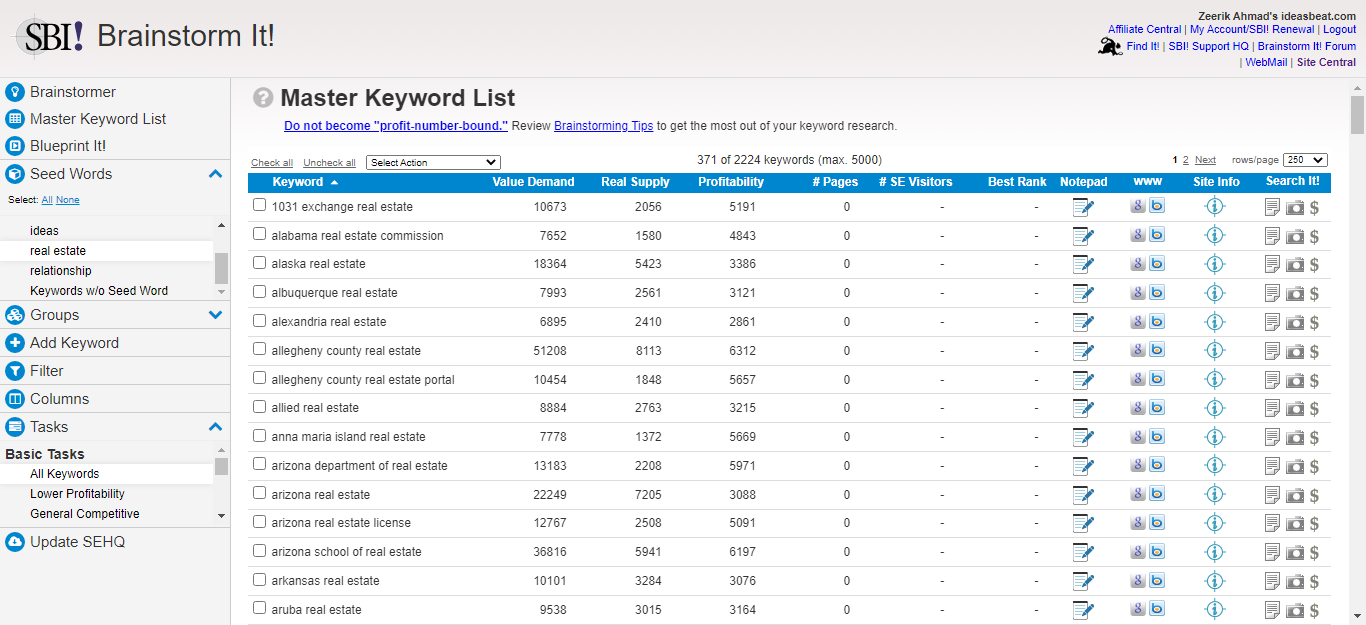
Task: Open Google search icon for 1031 exchange real estate
Action: tap(1137, 206)
